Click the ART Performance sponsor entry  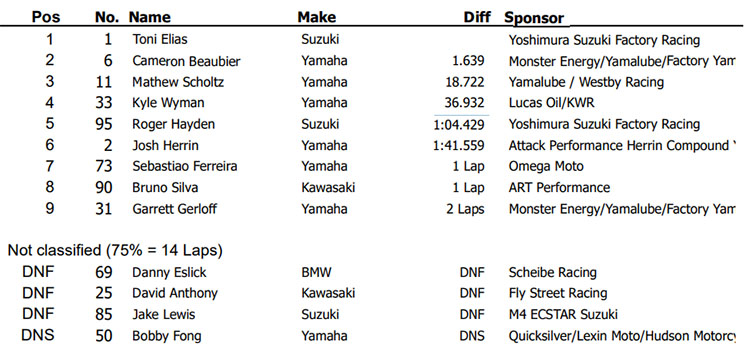[559, 187]
